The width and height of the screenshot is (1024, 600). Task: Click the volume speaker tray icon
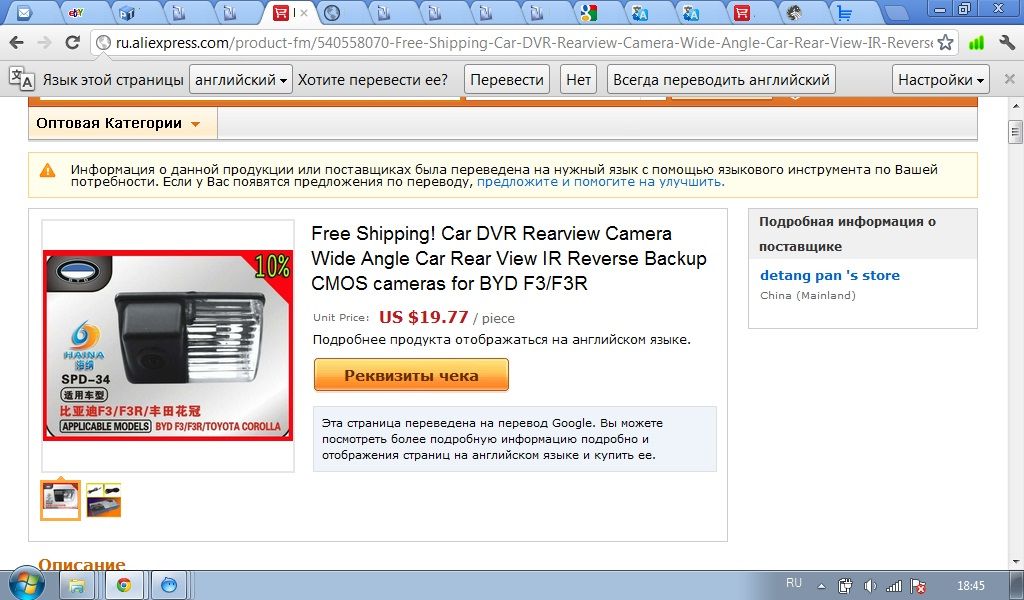[870, 586]
